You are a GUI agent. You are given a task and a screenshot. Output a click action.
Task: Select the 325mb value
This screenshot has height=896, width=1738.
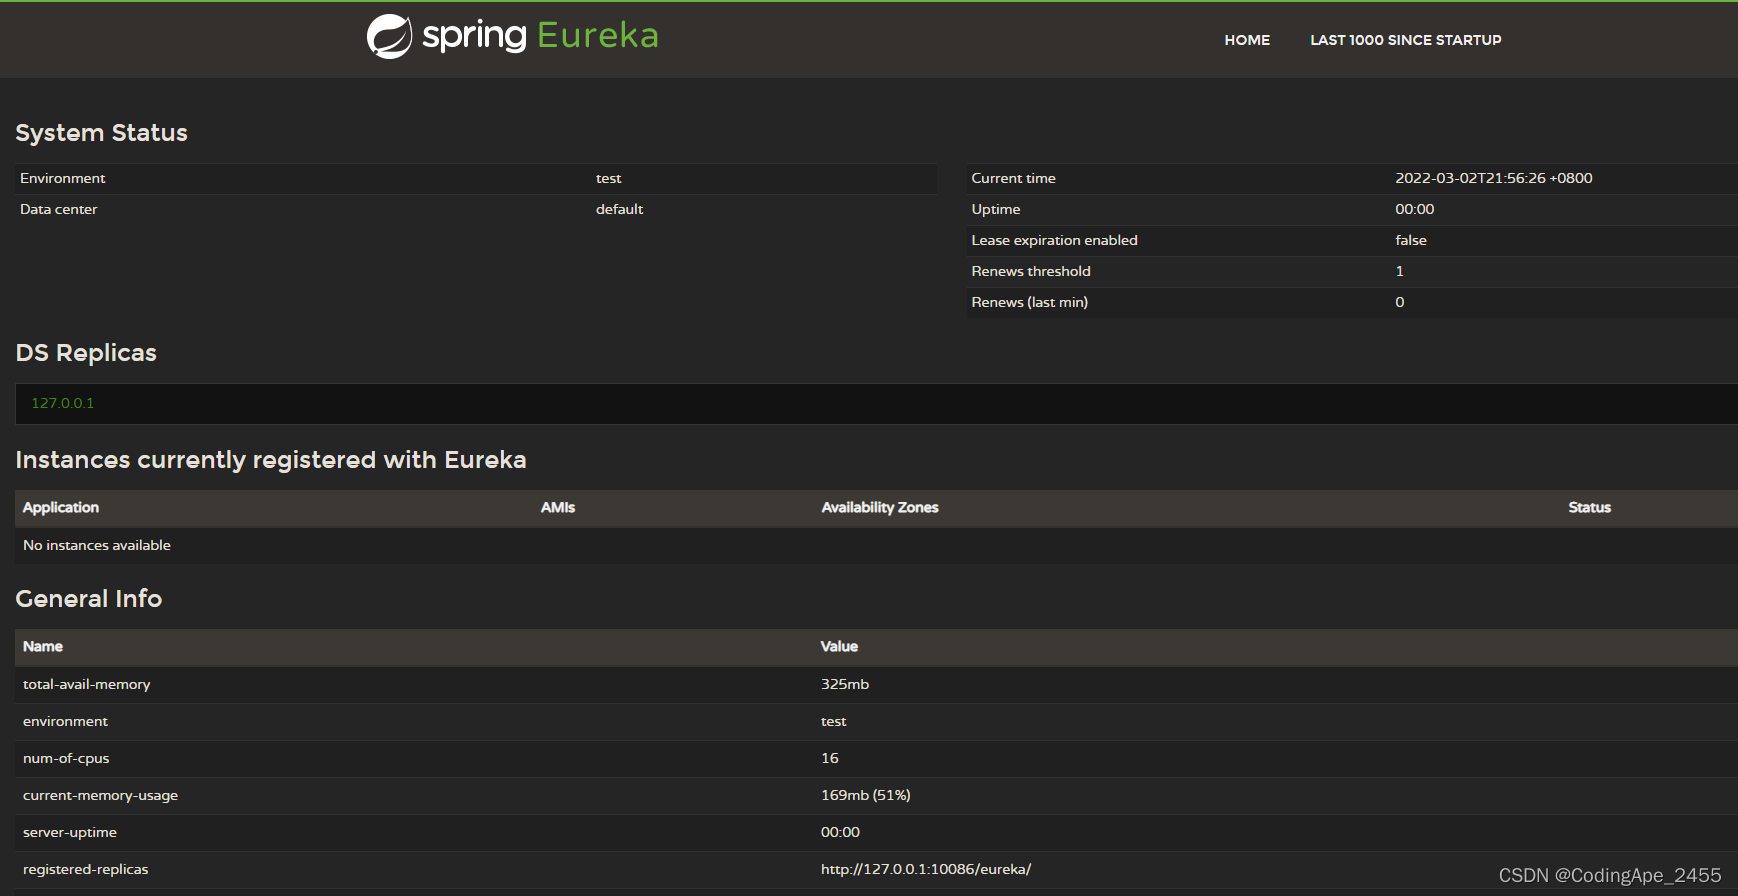[845, 684]
